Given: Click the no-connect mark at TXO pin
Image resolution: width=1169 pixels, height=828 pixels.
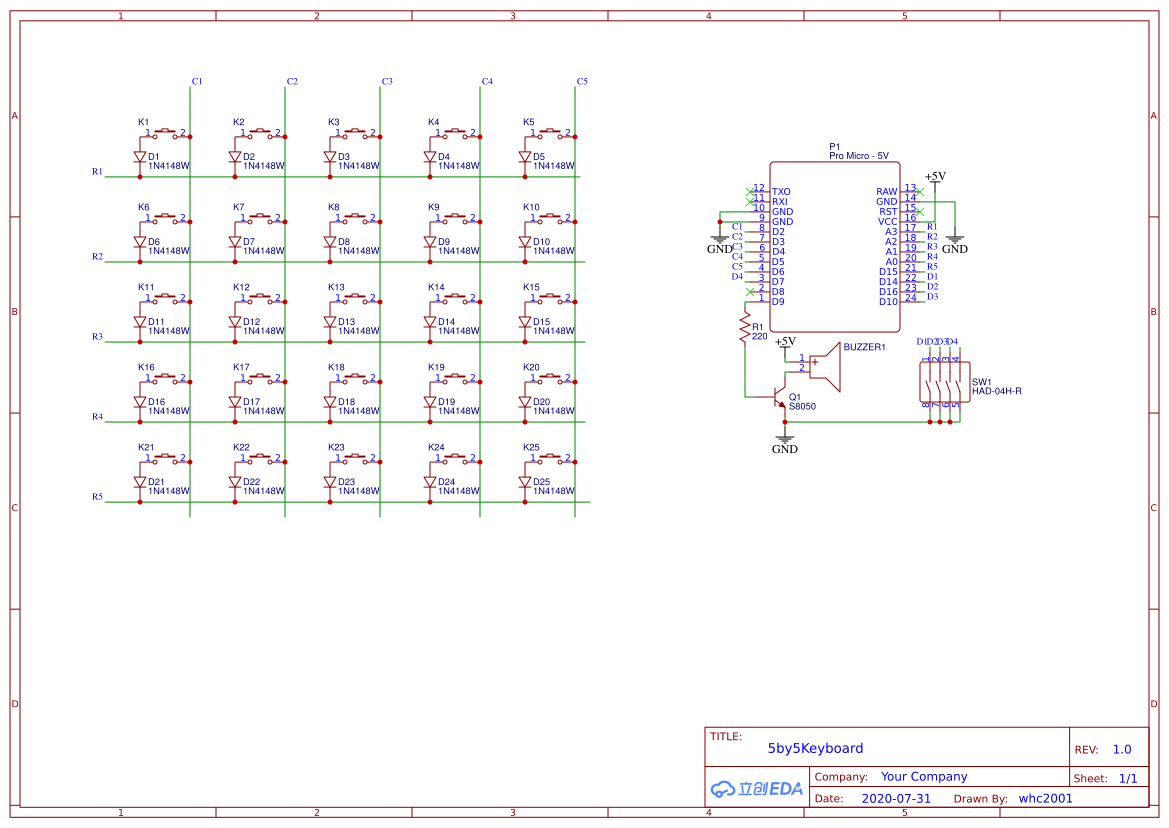Looking at the screenshot, I should 750,192.
